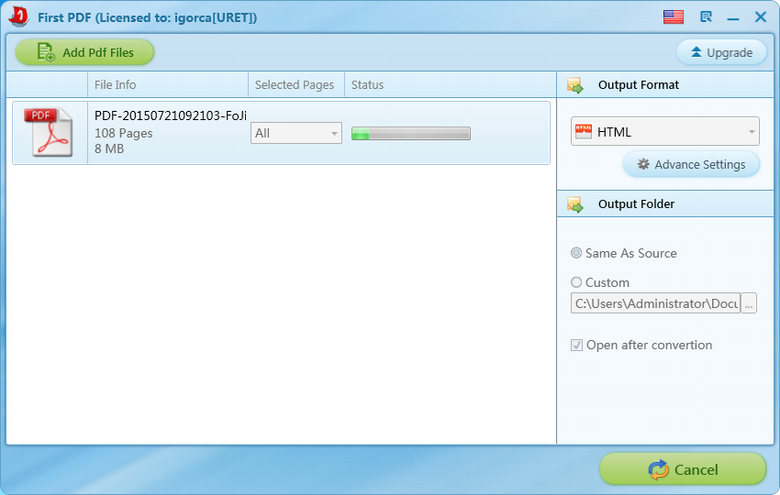Screen dimensions: 780x495
Task: Open the register/feedback icon in title bar
Action: coord(705,17)
